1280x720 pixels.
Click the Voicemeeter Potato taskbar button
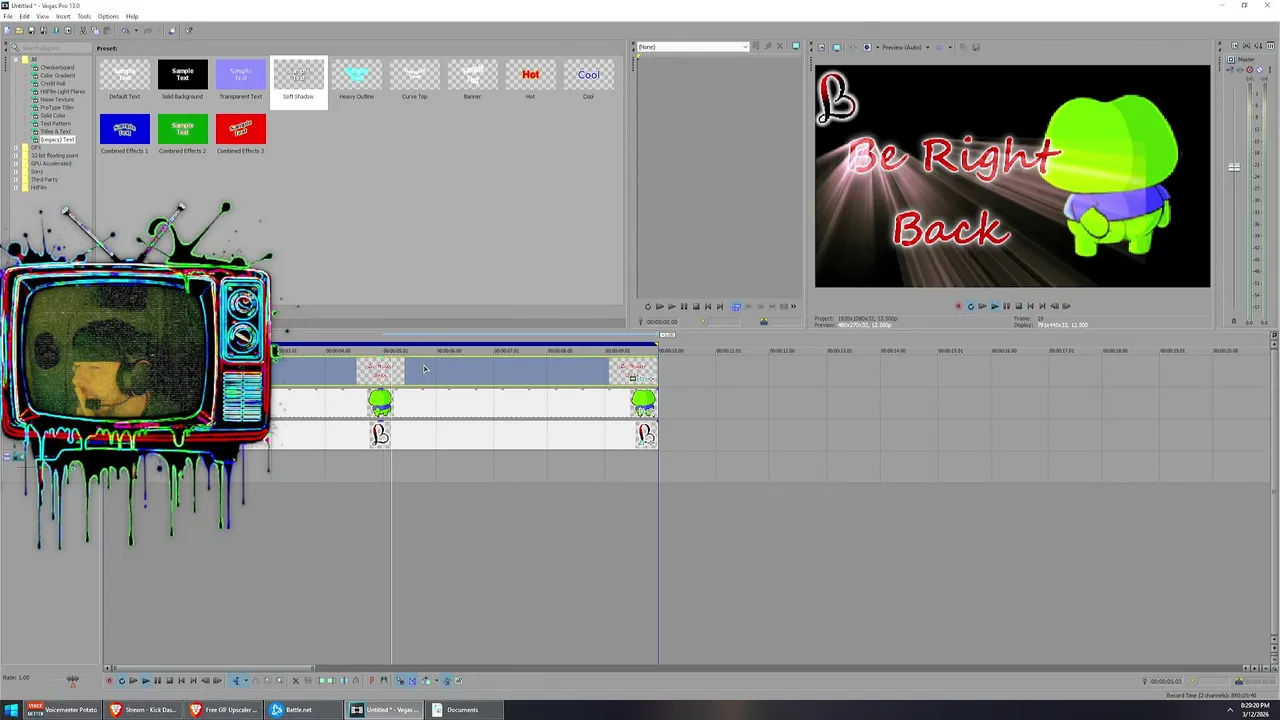coord(63,710)
